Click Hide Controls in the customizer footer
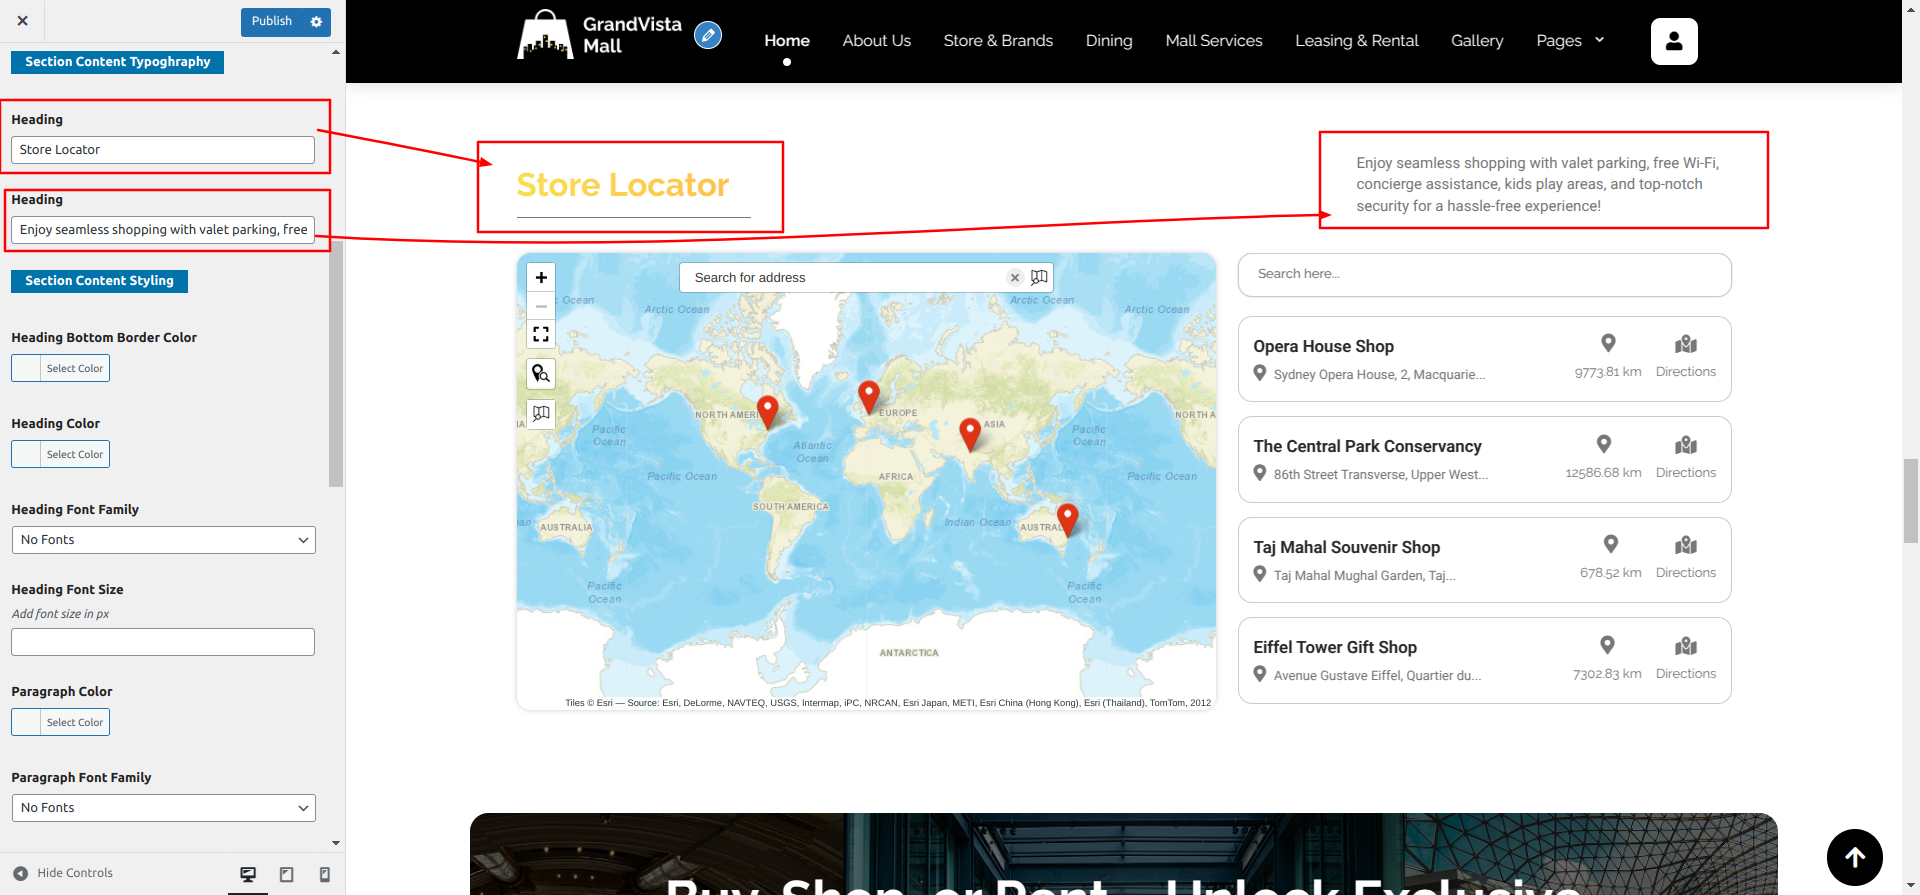Image resolution: width=1920 pixels, height=895 pixels. click(x=64, y=873)
